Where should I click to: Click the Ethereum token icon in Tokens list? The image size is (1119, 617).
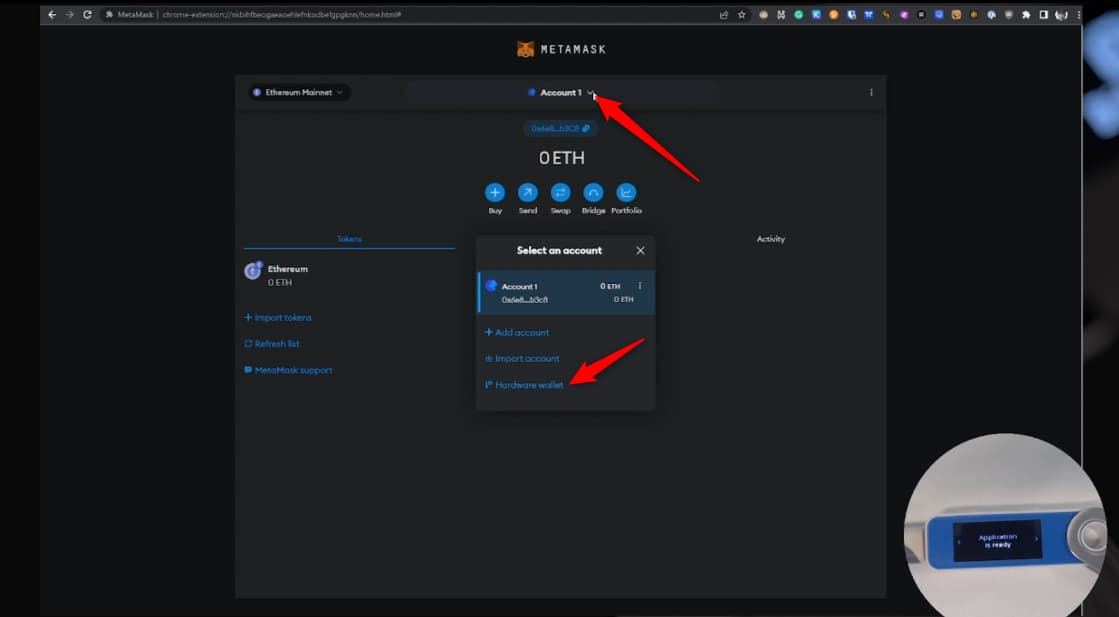point(253,270)
